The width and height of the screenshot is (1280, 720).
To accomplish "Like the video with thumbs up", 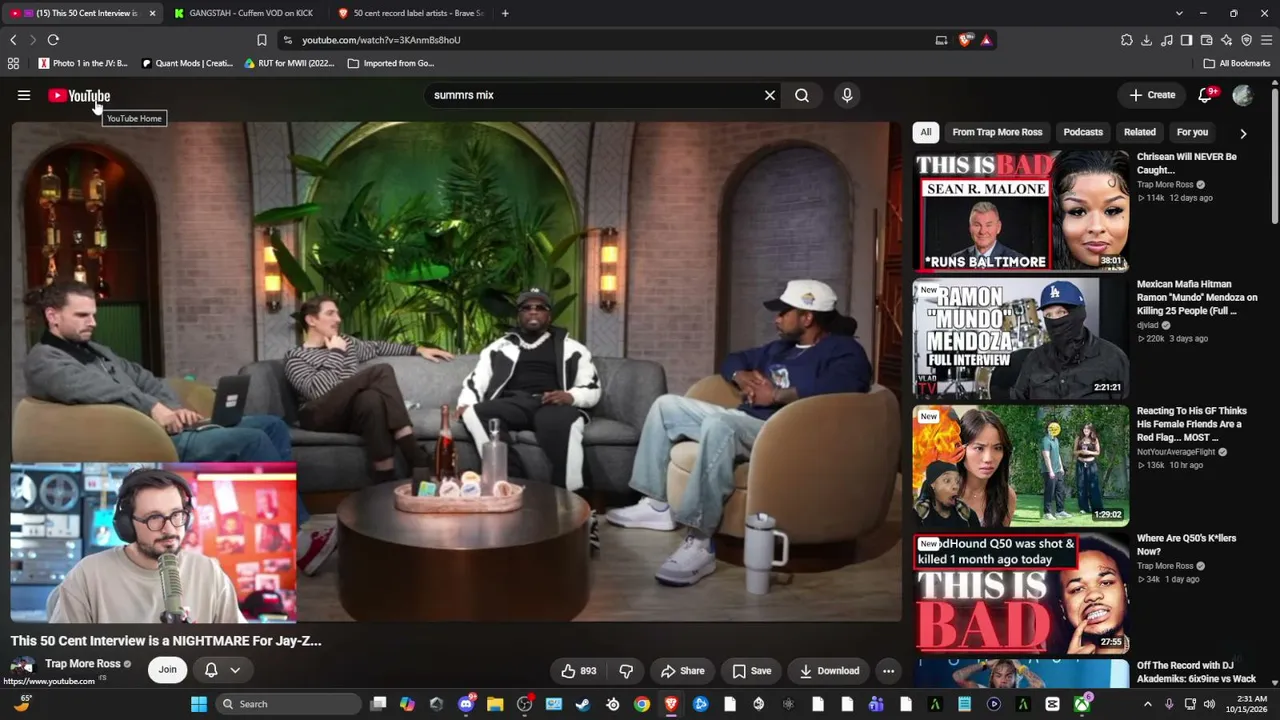I will pyautogui.click(x=579, y=671).
